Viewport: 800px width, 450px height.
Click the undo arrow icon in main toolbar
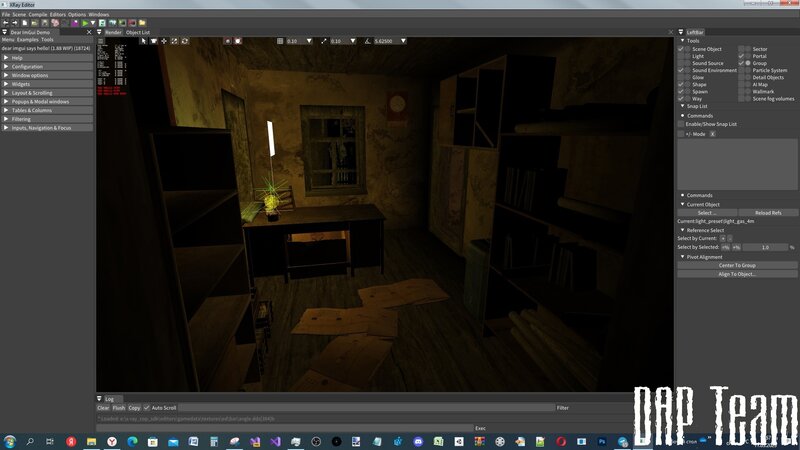(x=6, y=22)
